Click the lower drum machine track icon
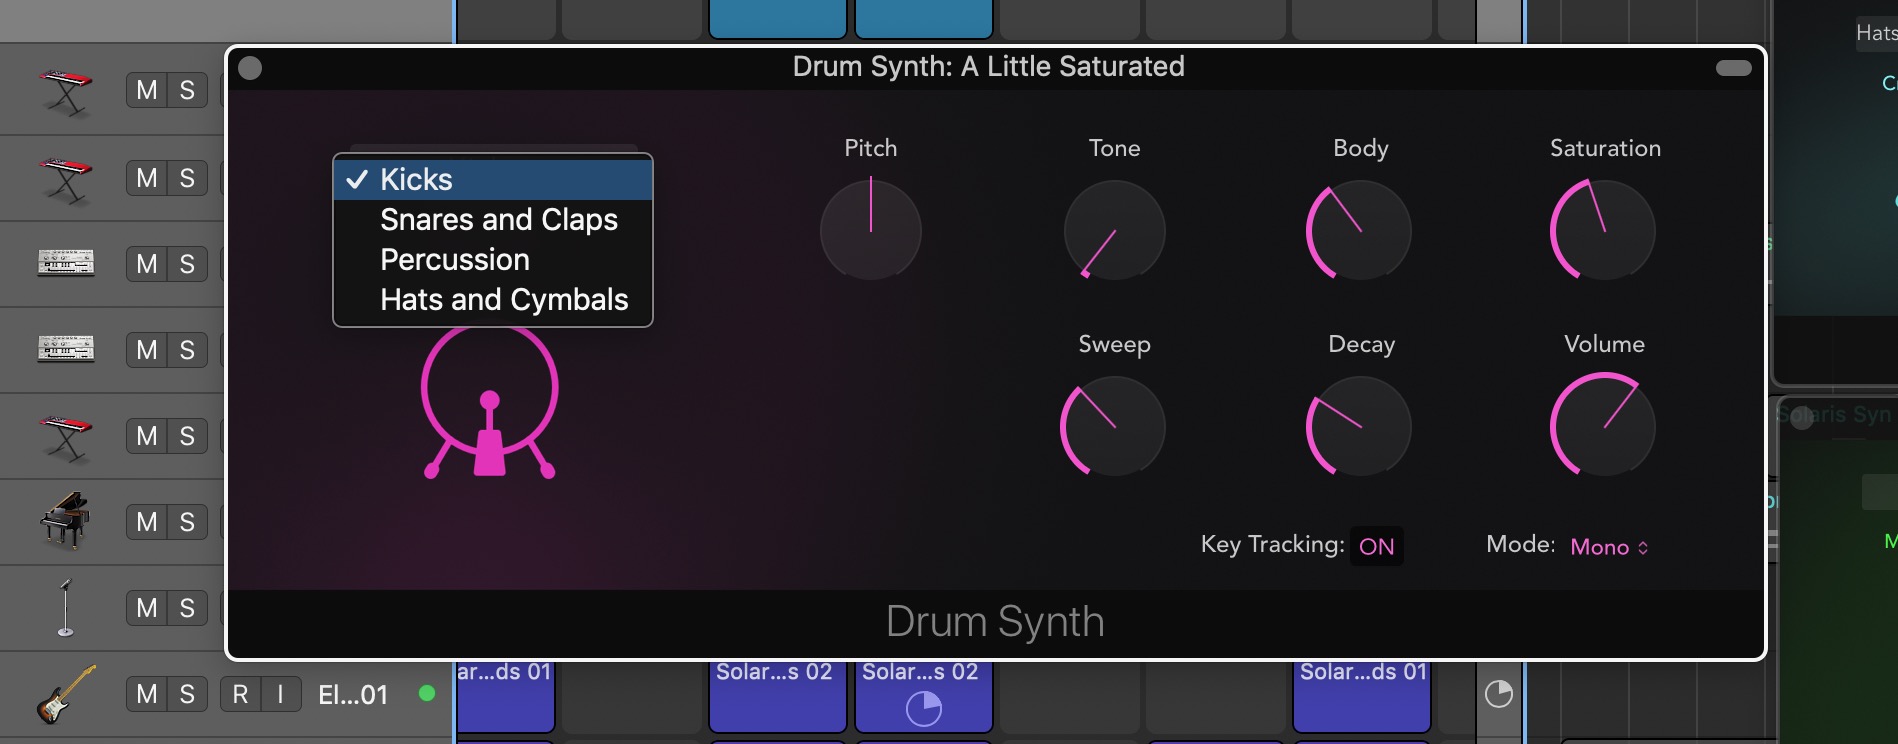This screenshot has width=1898, height=744. pos(66,349)
